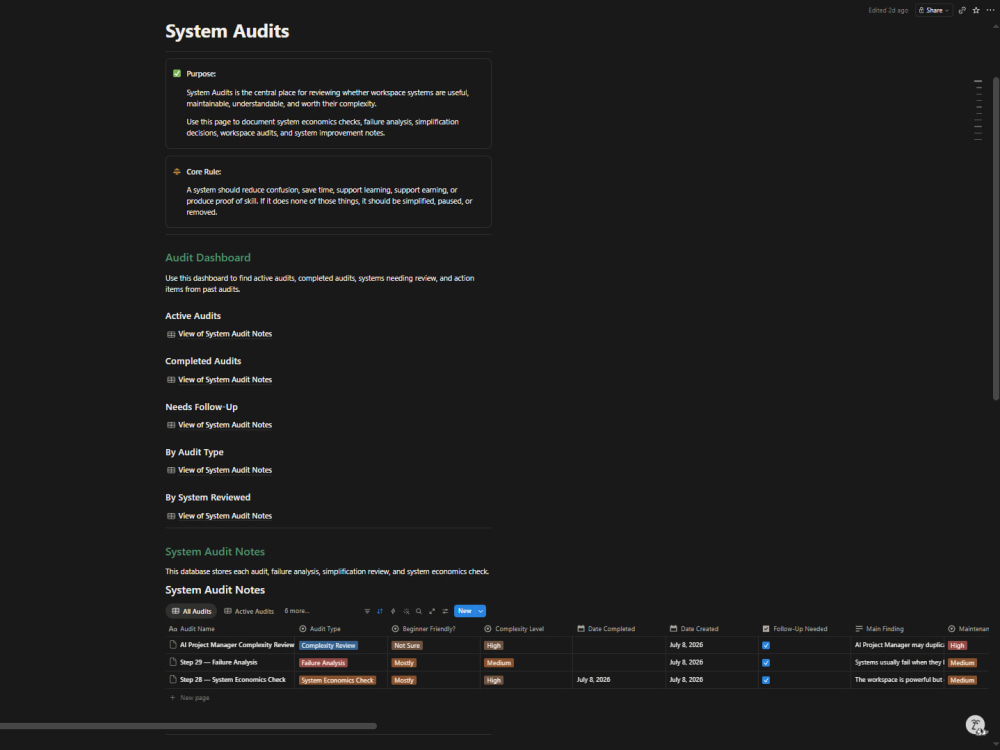Image resolution: width=1000 pixels, height=750 pixels.
Task: Click the page title System Audits
Action: click(227, 31)
